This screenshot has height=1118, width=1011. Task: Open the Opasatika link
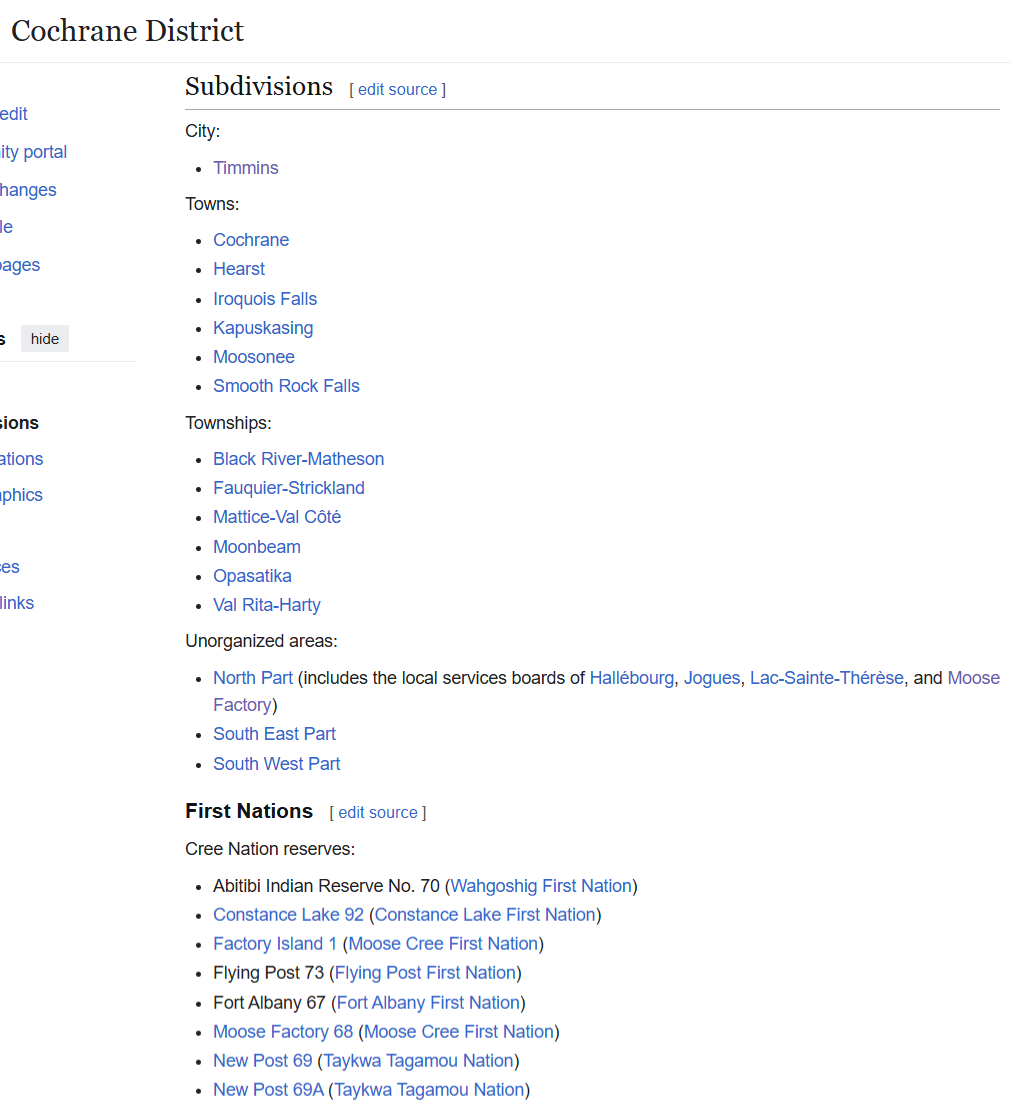point(252,575)
